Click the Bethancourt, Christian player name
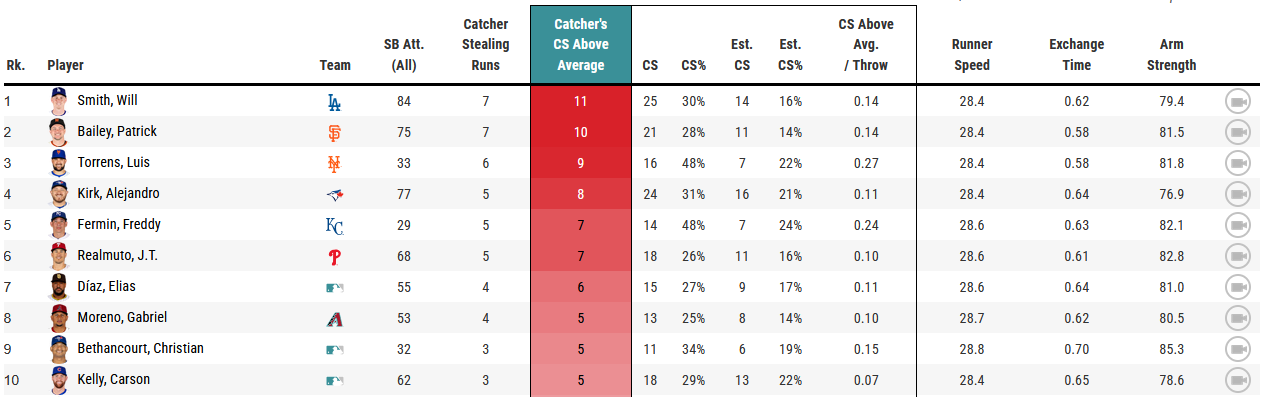The height and width of the screenshot is (397, 1263). (140, 349)
